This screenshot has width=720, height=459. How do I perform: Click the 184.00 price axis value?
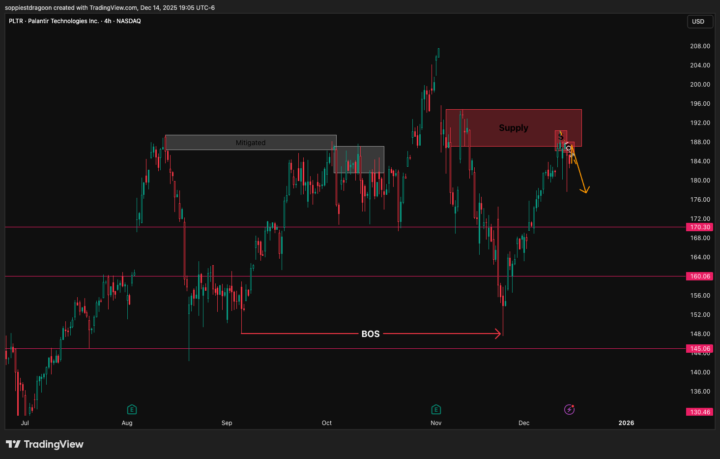click(700, 162)
